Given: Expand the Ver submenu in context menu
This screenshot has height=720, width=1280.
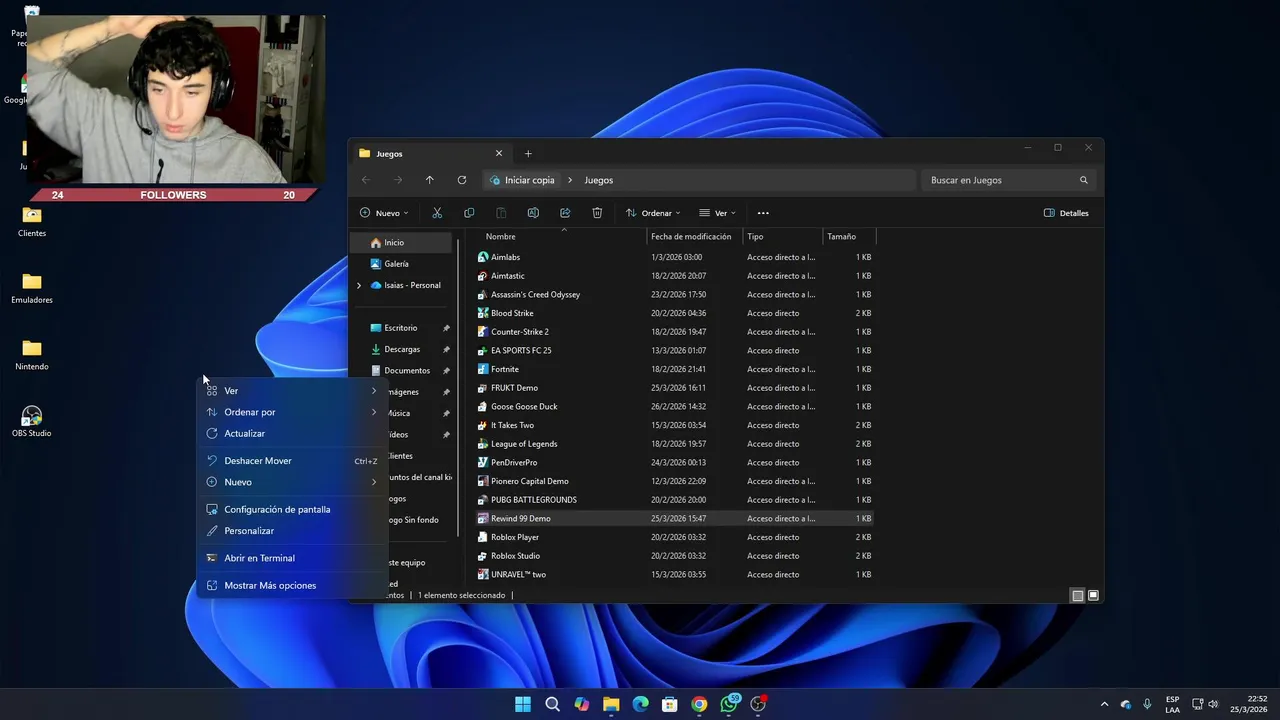Looking at the screenshot, I should [374, 391].
